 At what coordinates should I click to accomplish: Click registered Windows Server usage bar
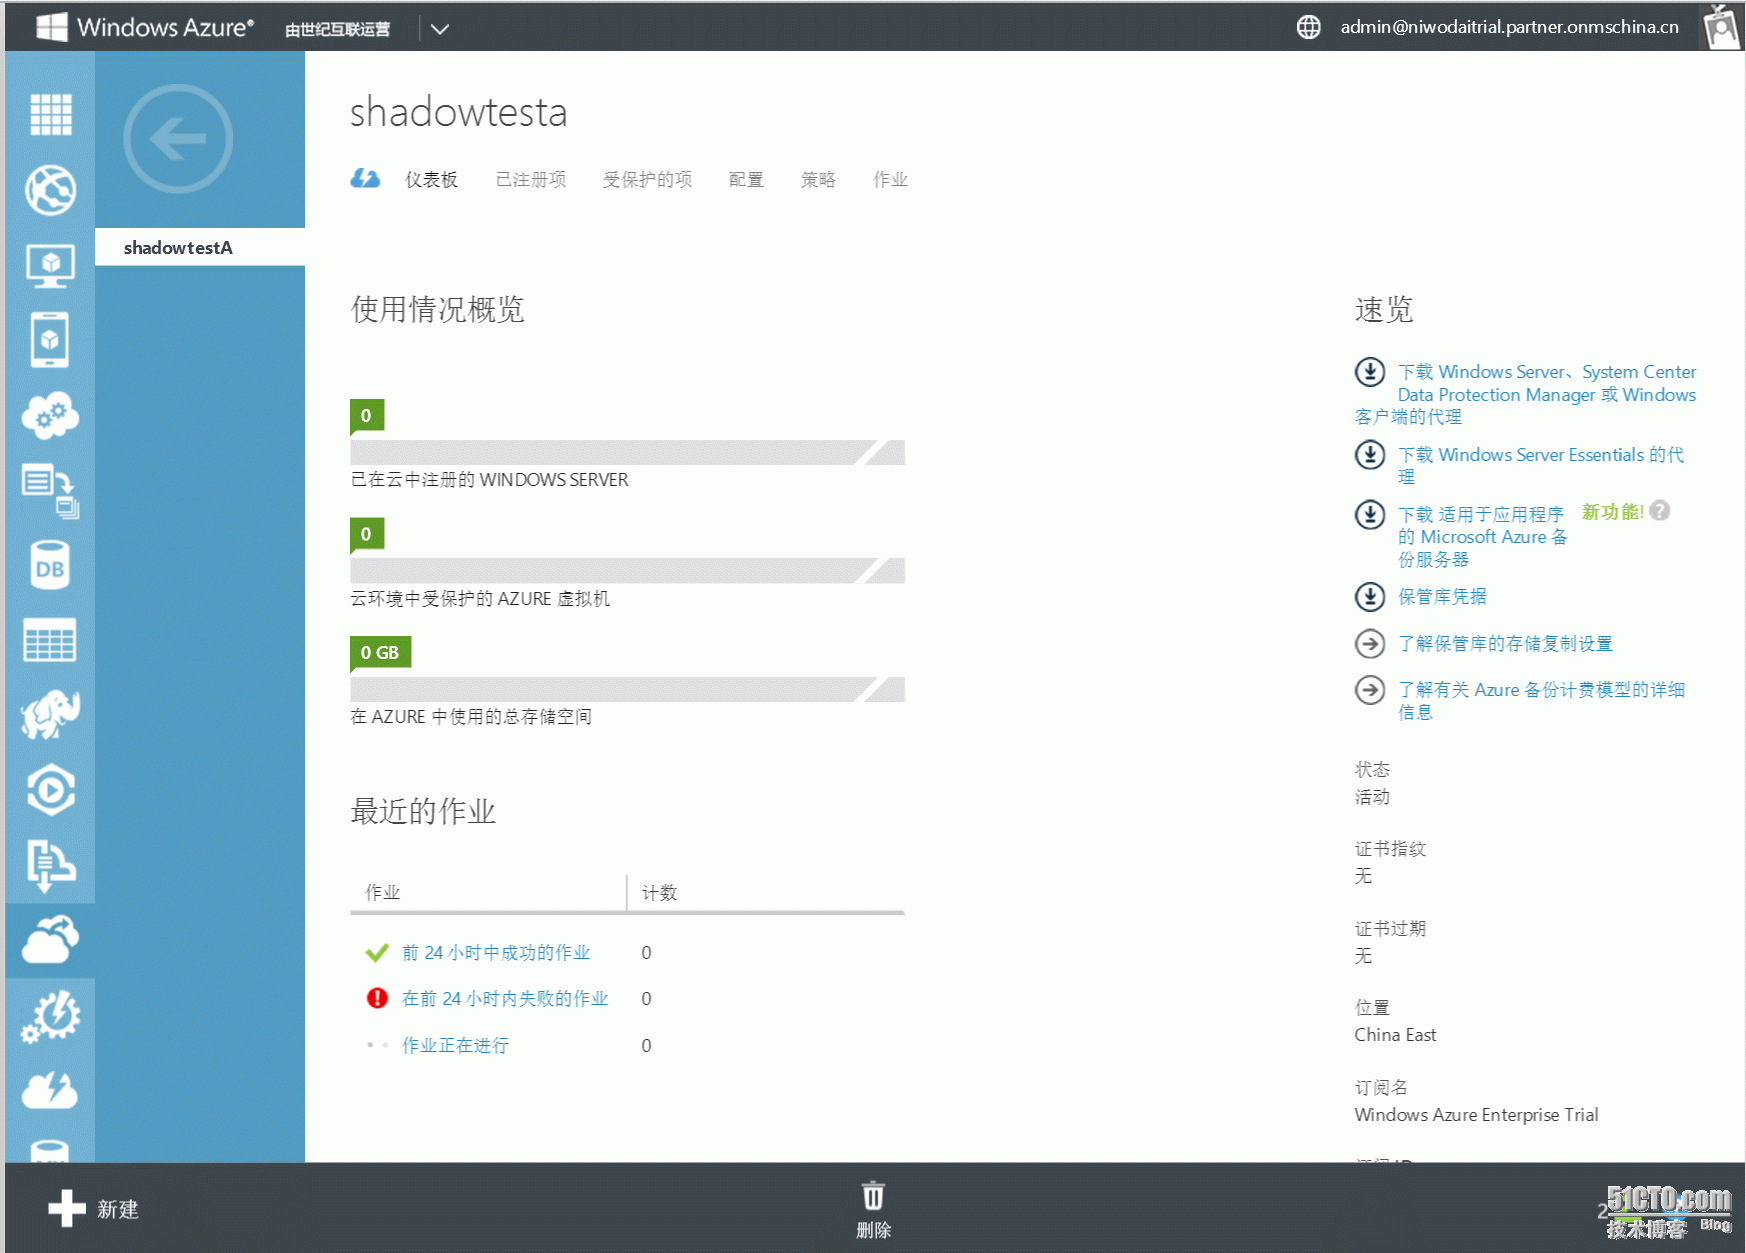pos(627,453)
